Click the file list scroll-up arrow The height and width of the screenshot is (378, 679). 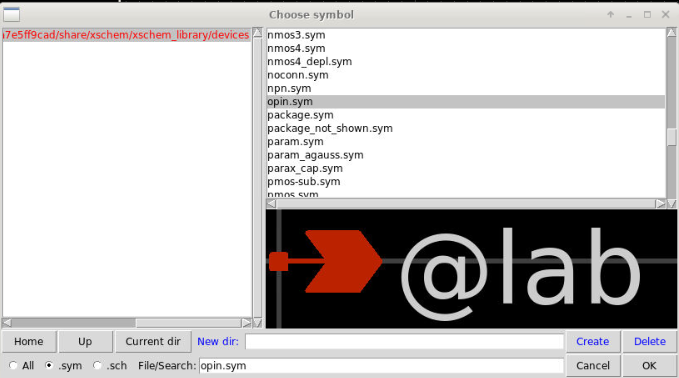point(672,33)
